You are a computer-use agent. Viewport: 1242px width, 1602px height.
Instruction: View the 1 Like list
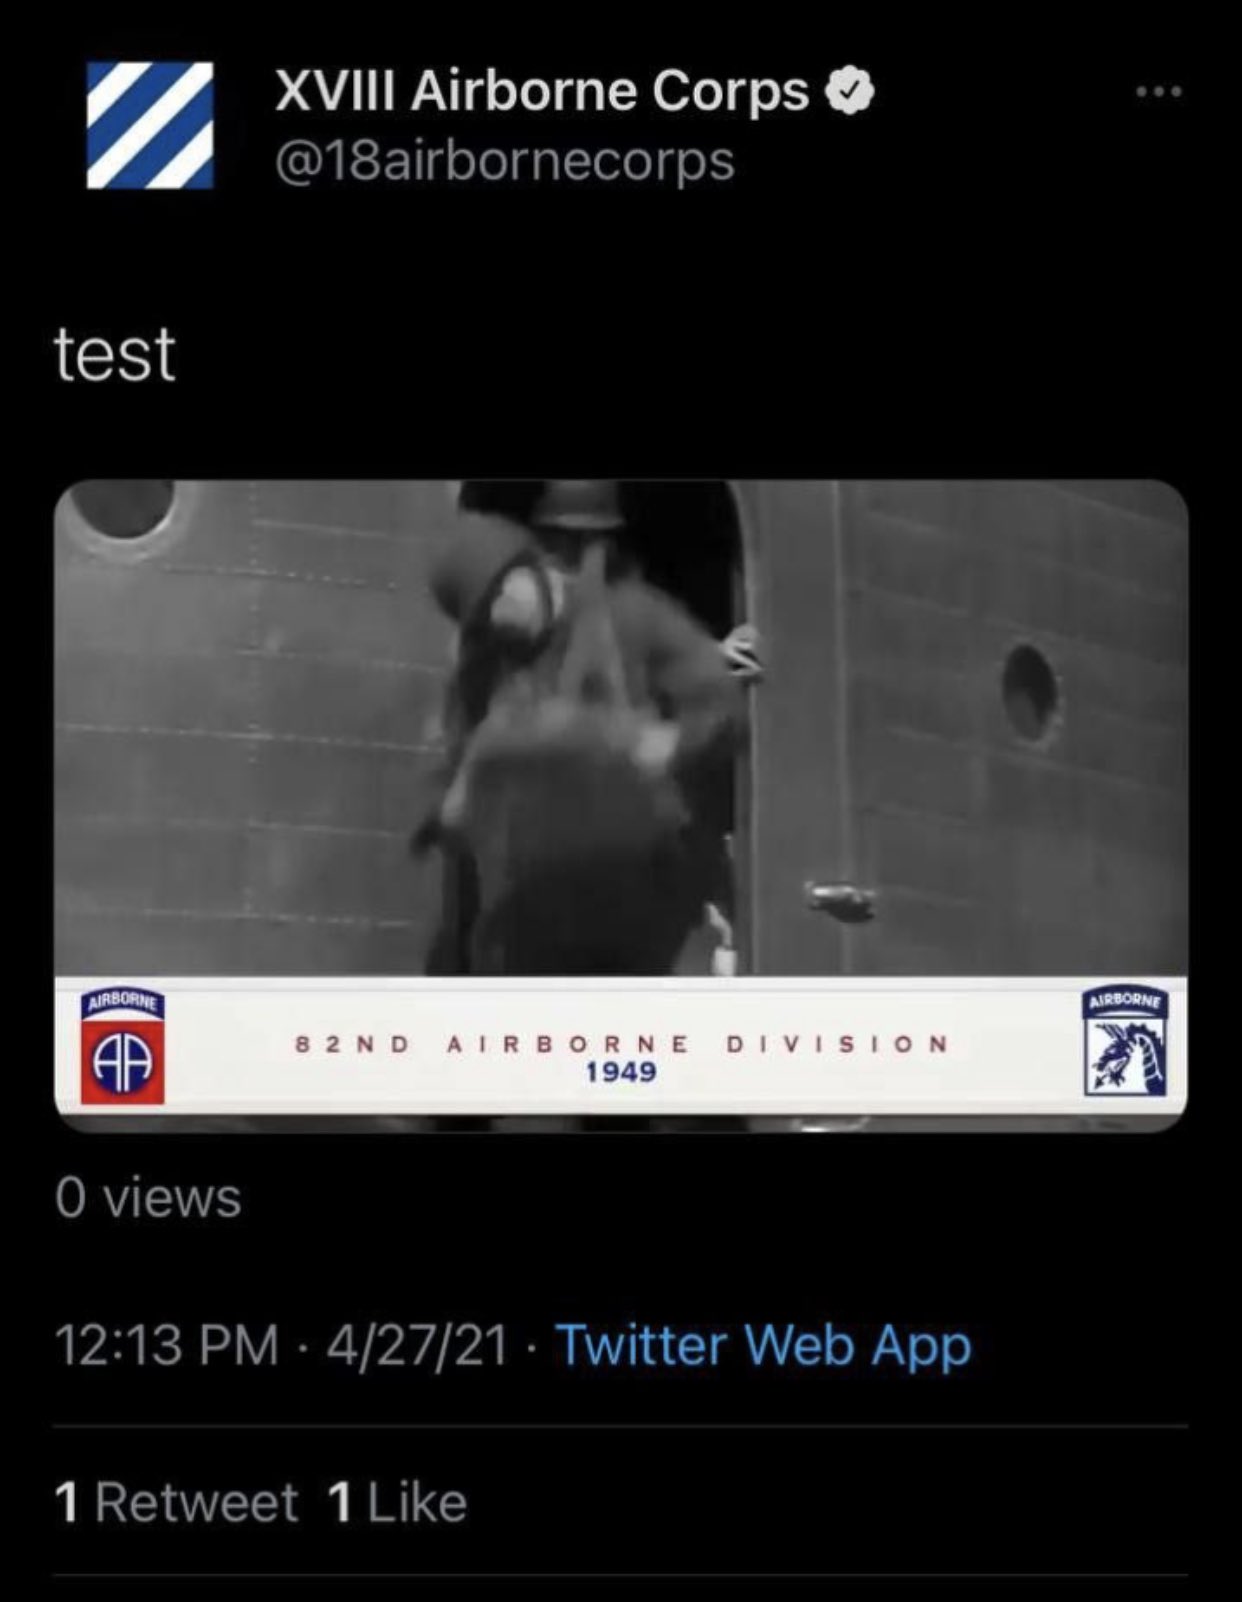[x=397, y=1502]
